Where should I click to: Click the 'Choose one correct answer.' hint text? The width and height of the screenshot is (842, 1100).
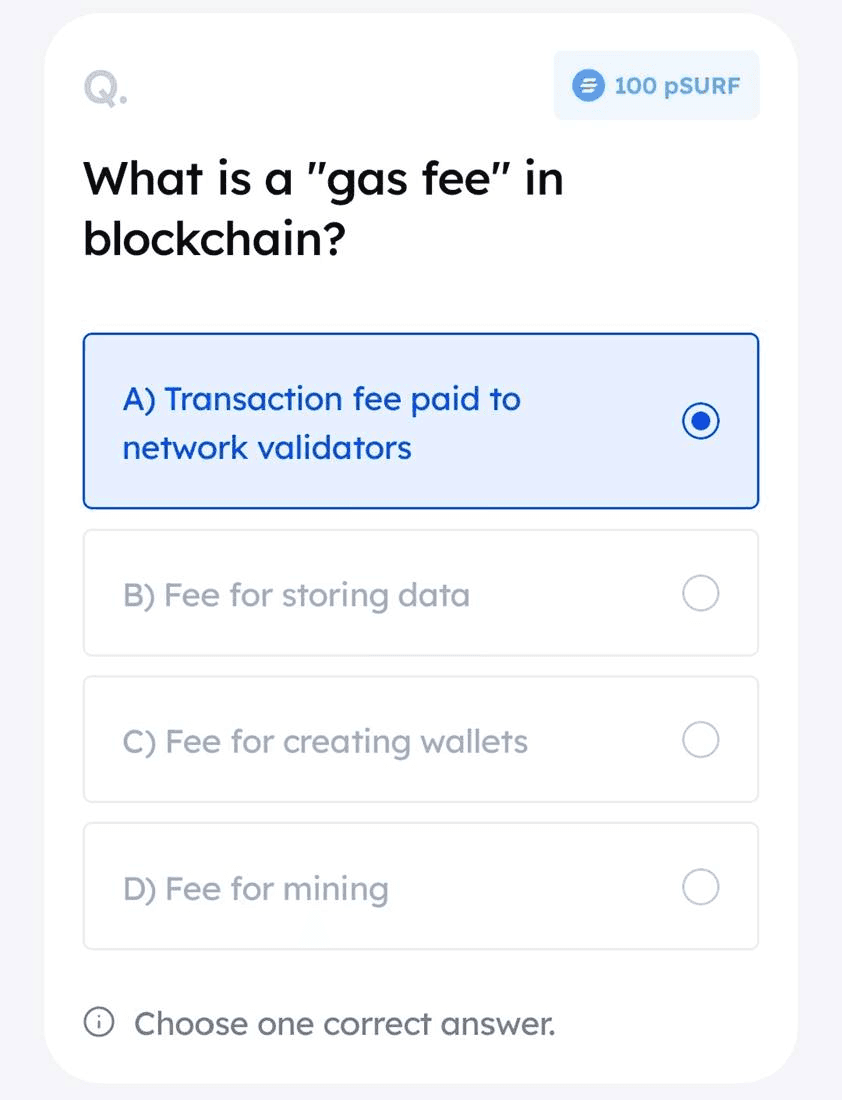coord(345,1024)
